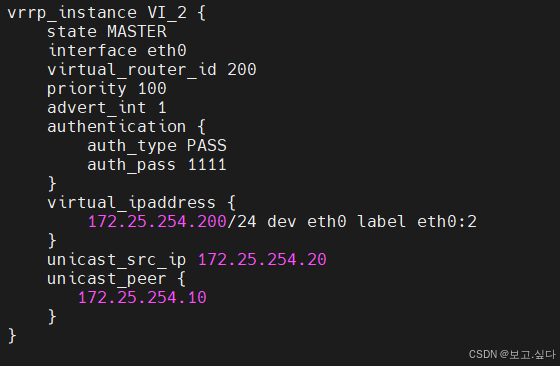Image resolution: width=560 pixels, height=366 pixels.
Task: Click the source address 172.25.254.20
Action: (x=262, y=260)
